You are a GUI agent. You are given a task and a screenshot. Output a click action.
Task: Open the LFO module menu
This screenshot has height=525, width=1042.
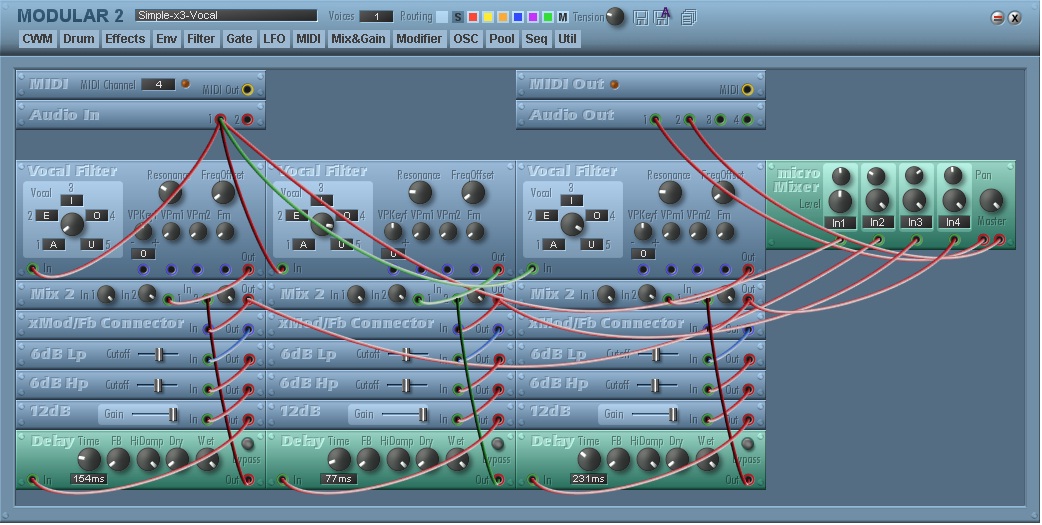point(274,39)
